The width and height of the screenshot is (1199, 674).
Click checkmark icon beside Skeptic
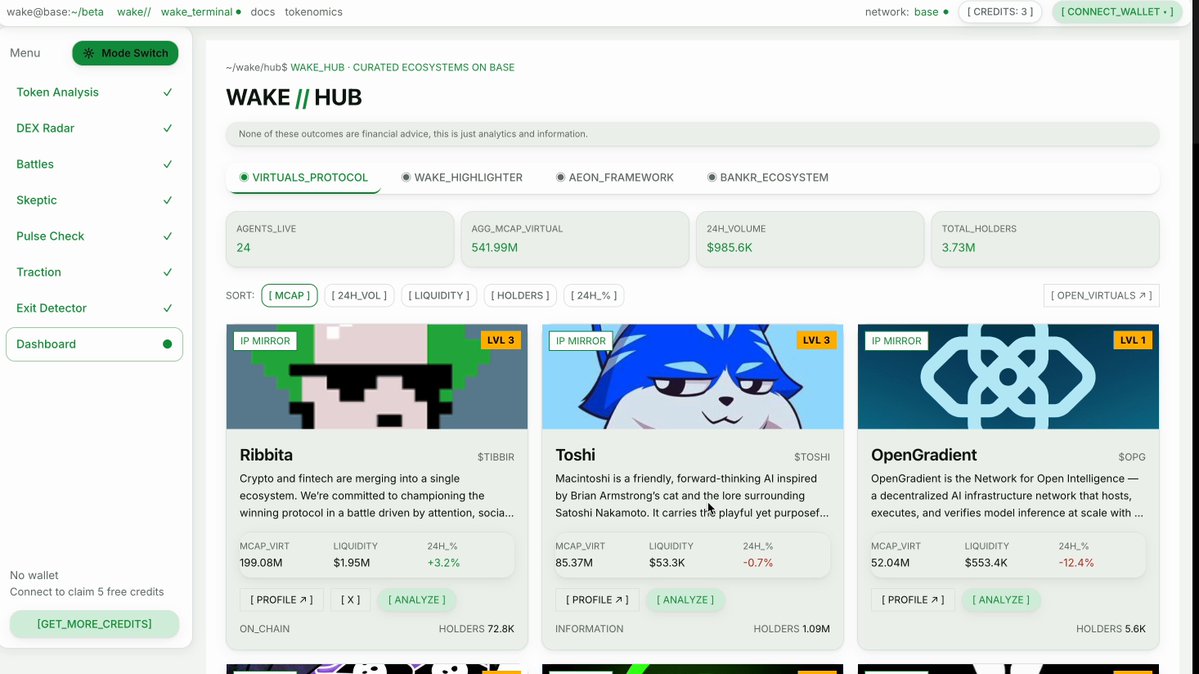tap(167, 200)
